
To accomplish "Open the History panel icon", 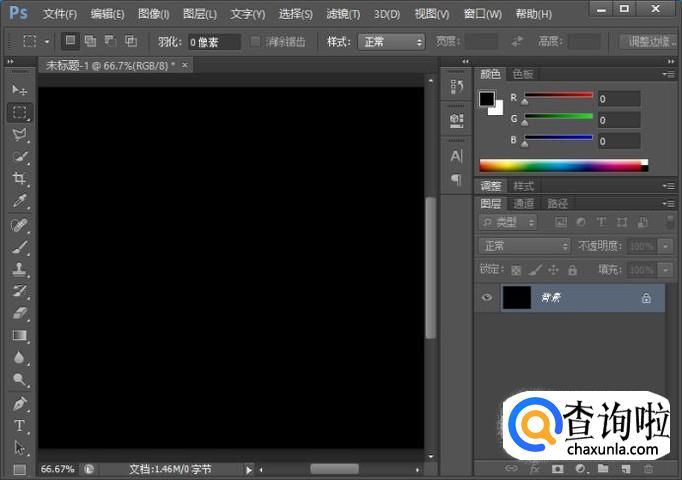I will pos(456,88).
